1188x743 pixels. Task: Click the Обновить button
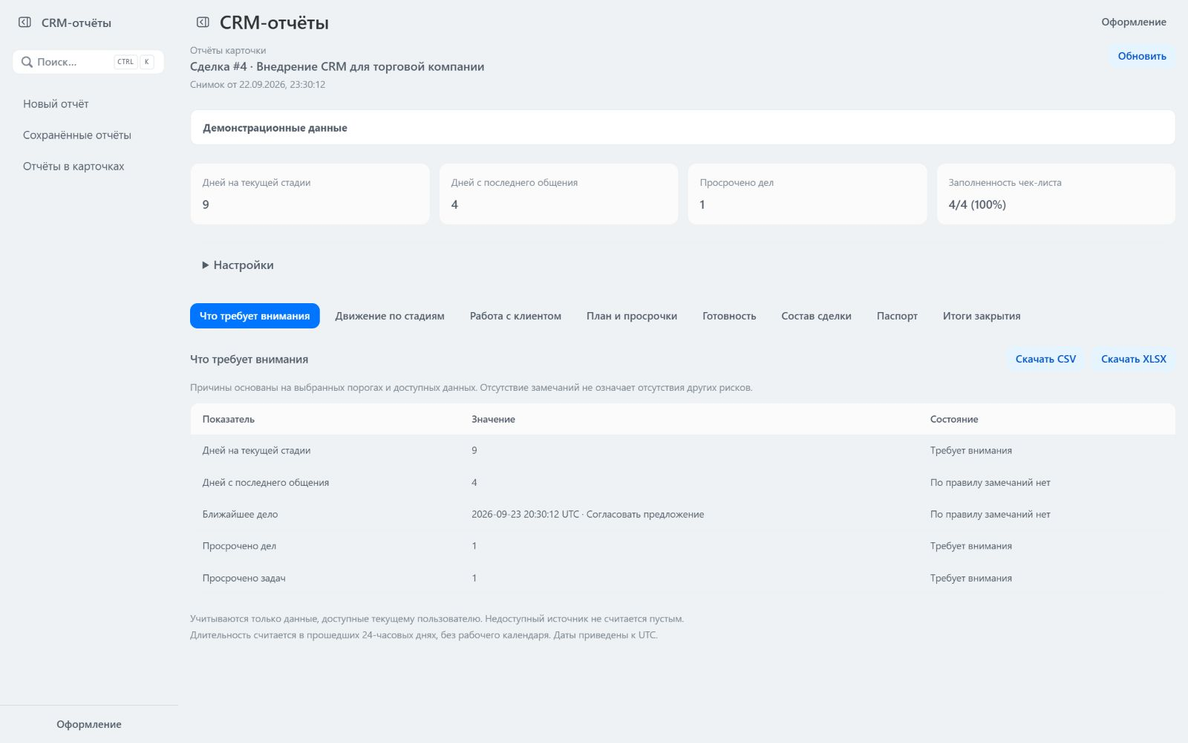coord(1142,56)
